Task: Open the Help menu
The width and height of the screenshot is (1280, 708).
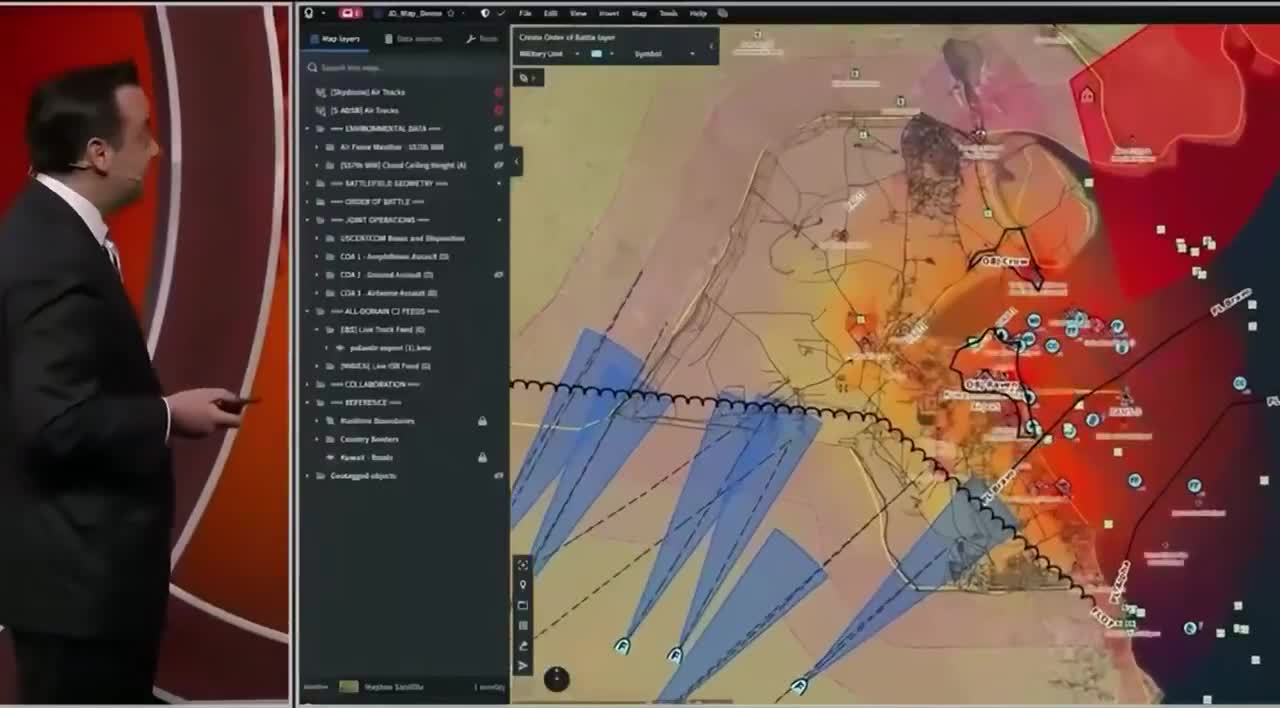Action: tap(698, 13)
